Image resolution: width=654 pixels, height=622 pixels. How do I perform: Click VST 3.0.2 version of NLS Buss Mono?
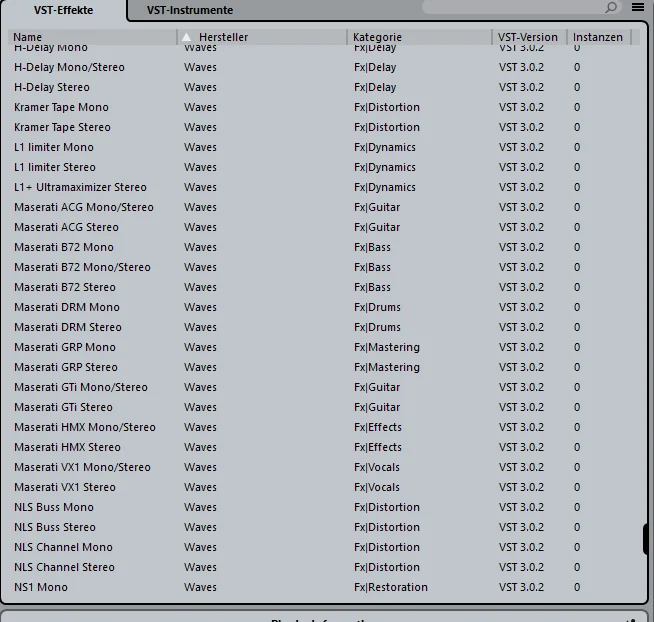521,507
